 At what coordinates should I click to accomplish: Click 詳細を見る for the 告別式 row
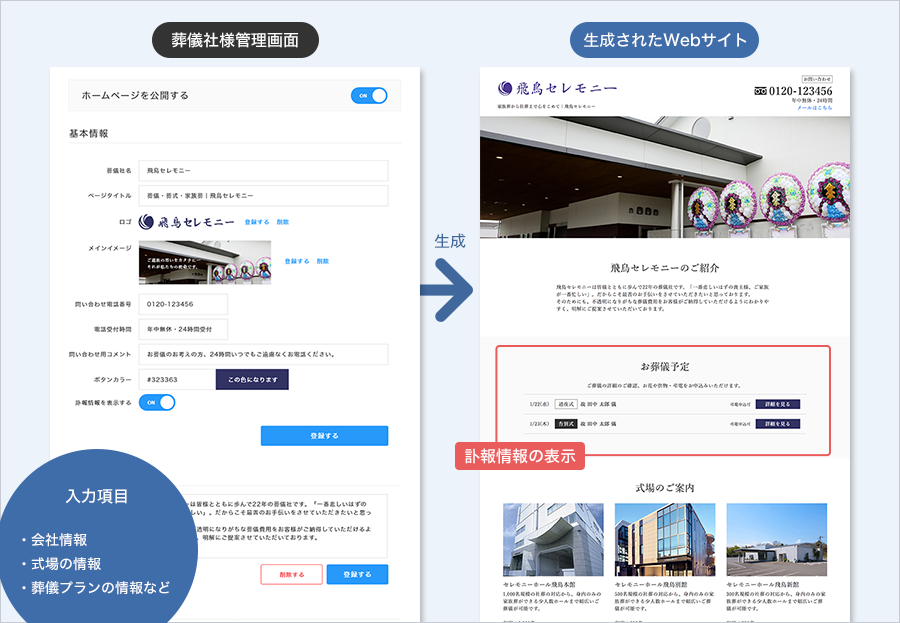(777, 424)
